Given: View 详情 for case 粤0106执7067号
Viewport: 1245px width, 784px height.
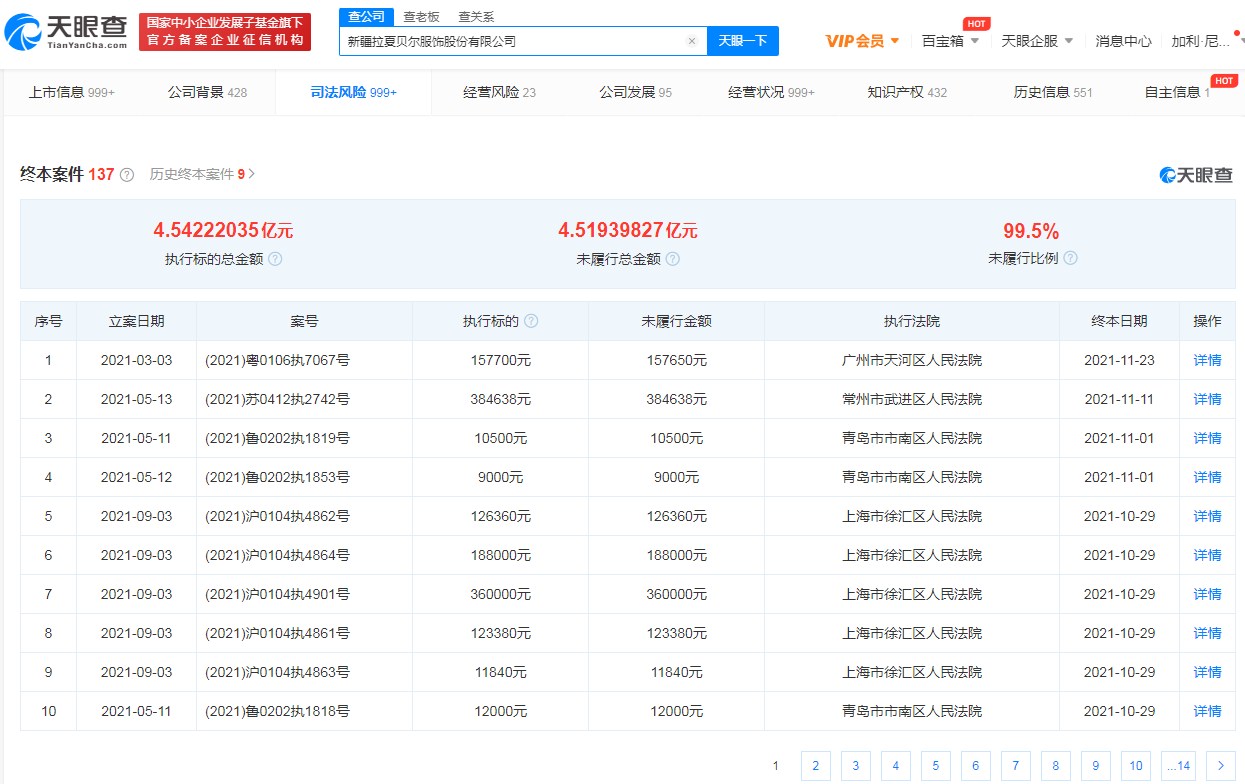Looking at the screenshot, I should pos(1207,360).
